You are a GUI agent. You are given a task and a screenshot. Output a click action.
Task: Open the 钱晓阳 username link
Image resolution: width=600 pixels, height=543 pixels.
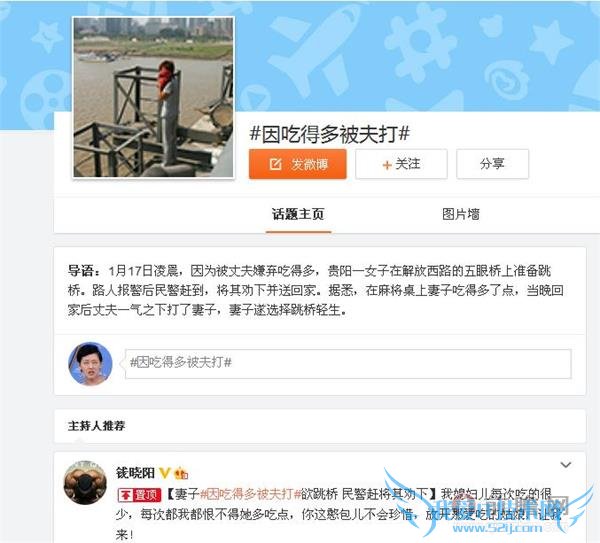(x=135, y=473)
